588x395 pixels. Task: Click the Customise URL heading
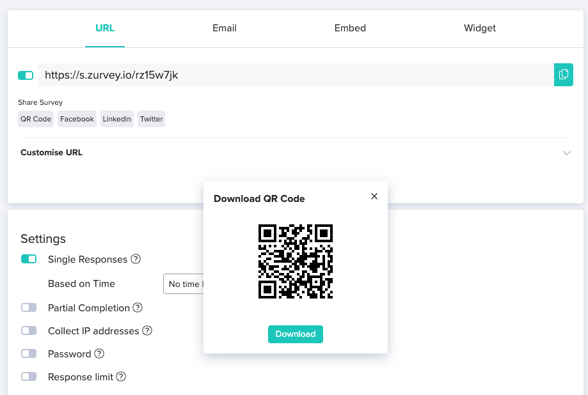pos(51,152)
